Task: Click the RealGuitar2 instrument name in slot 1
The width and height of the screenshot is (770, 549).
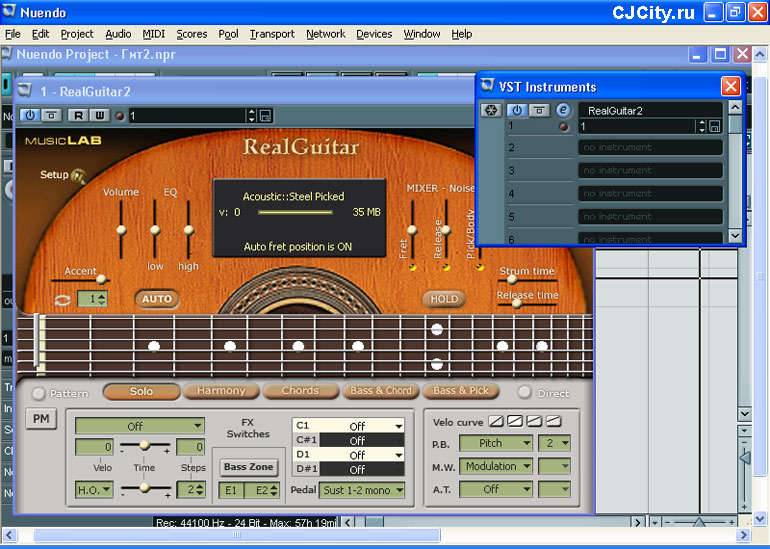Action: pos(650,110)
